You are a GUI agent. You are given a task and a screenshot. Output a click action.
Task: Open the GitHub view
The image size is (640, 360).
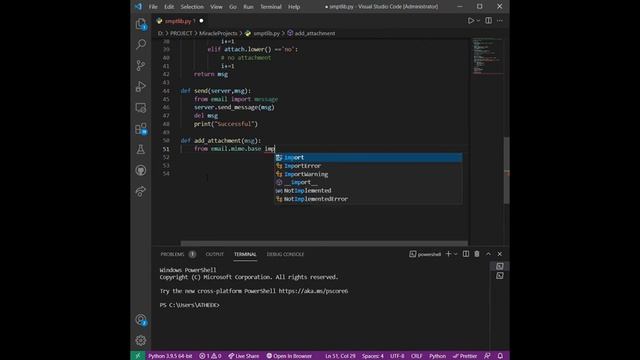141,170
